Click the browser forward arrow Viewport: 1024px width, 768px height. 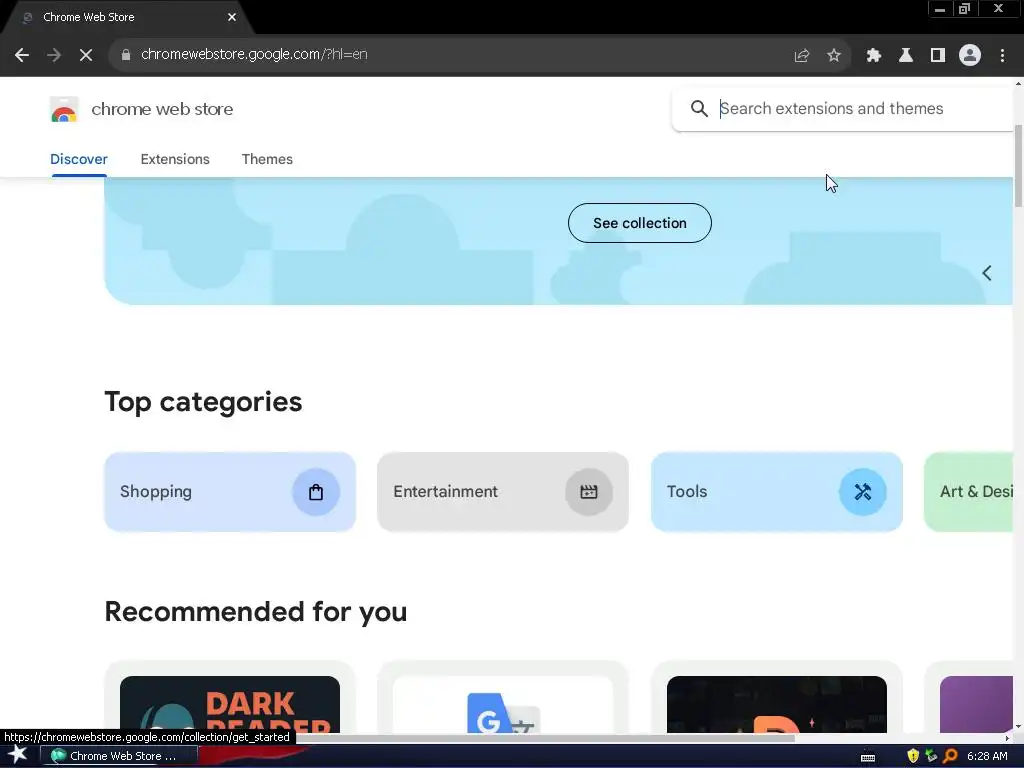pos(54,55)
